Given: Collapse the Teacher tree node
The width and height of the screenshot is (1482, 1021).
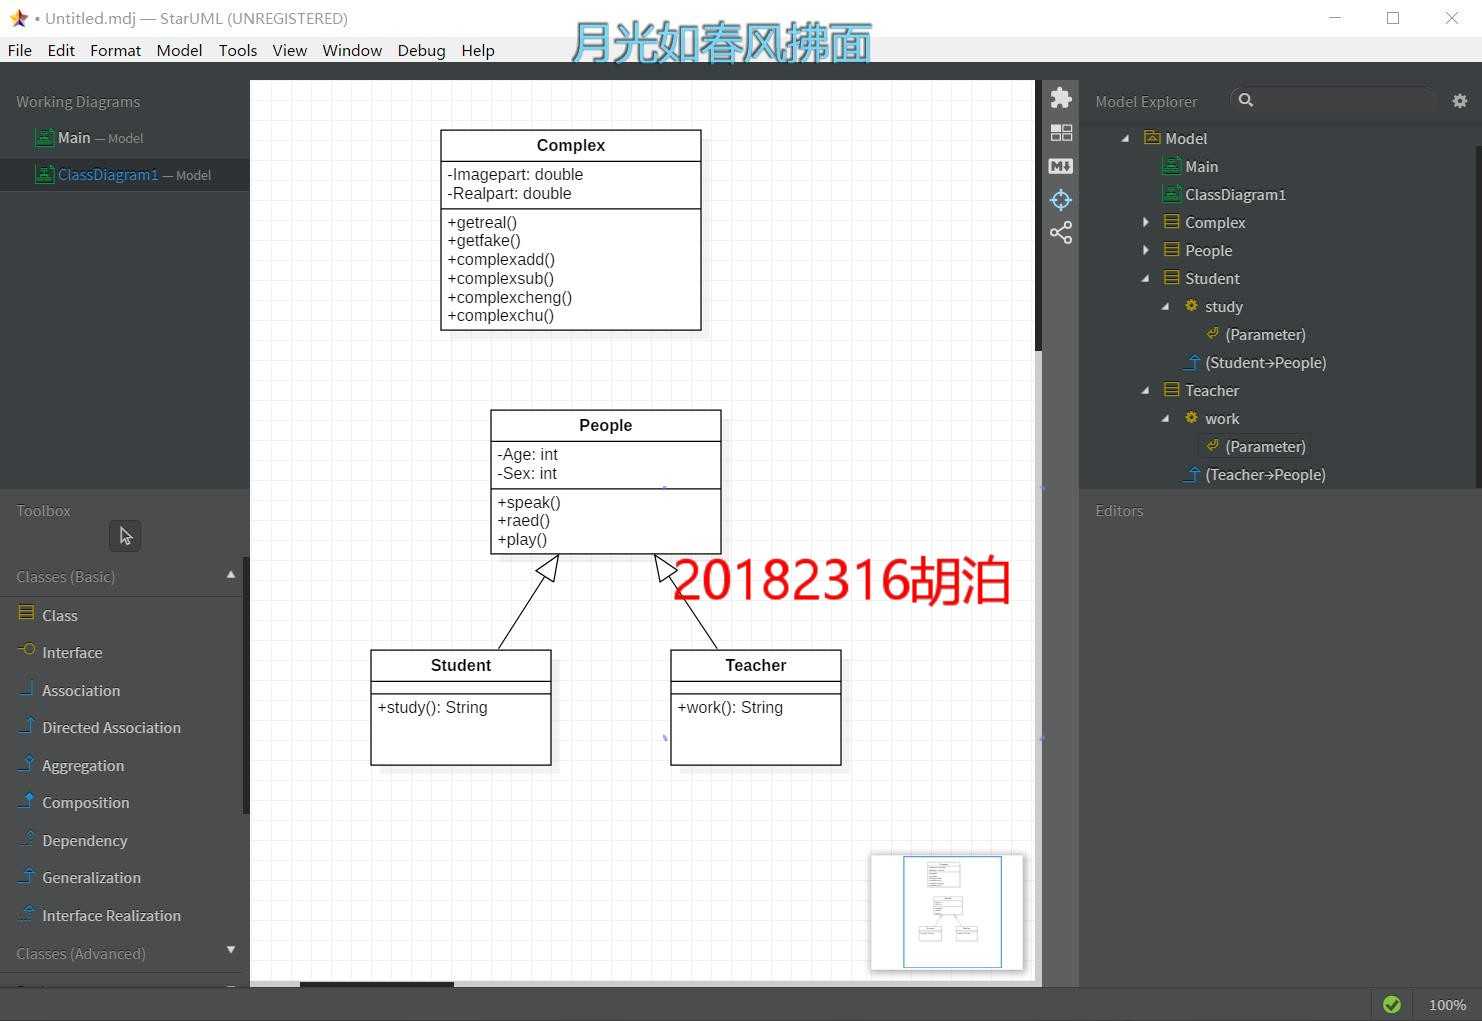Looking at the screenshot, I should pos(1146,390).
